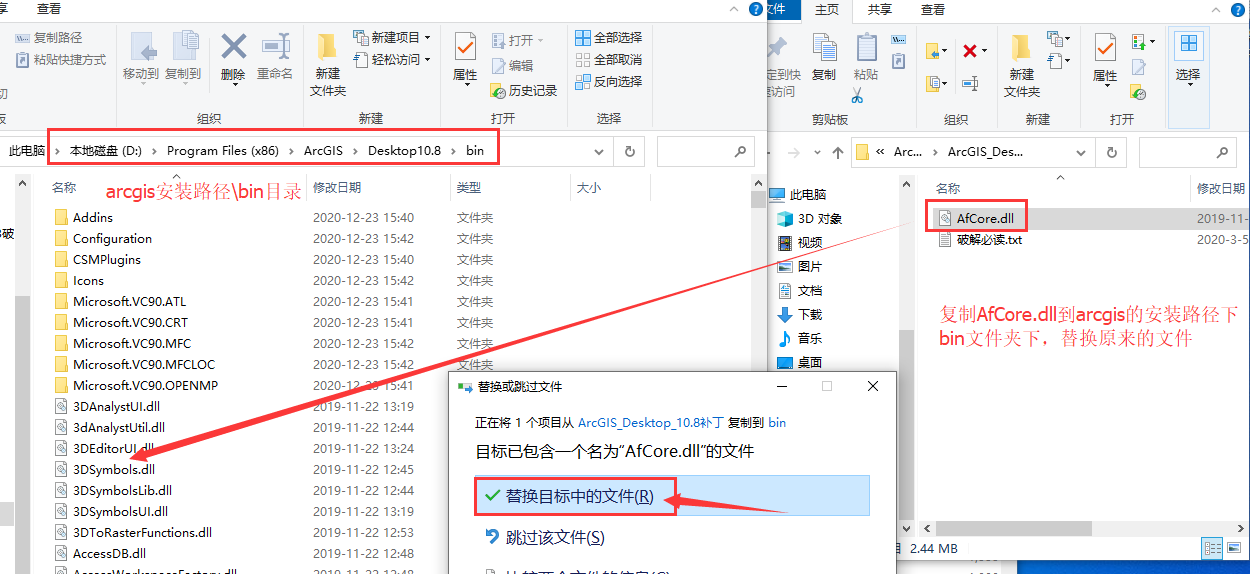Open the View (查看) tab in patch window
The height and width of the screenshot is (574, 1250).
pyautogui.click(x=933, y=9)
